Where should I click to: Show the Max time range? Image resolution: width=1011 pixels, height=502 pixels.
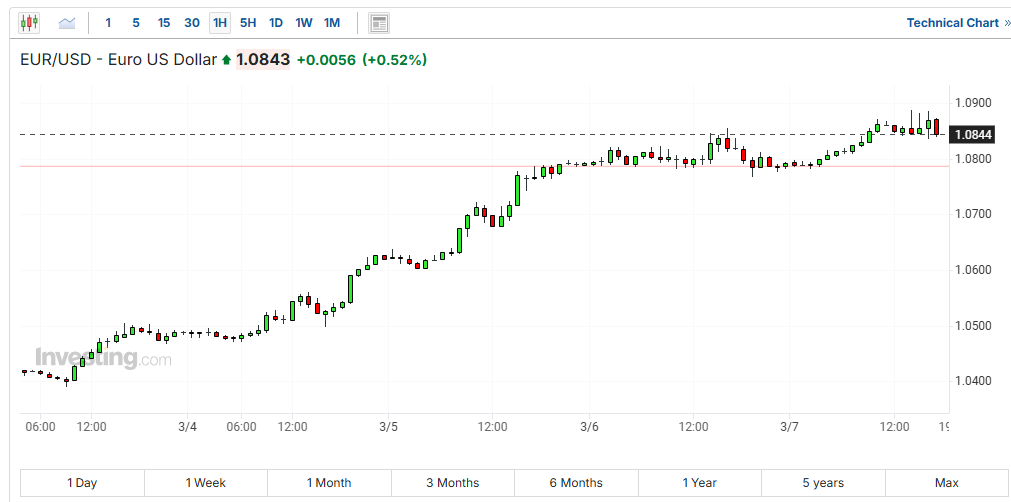(946, 483)
